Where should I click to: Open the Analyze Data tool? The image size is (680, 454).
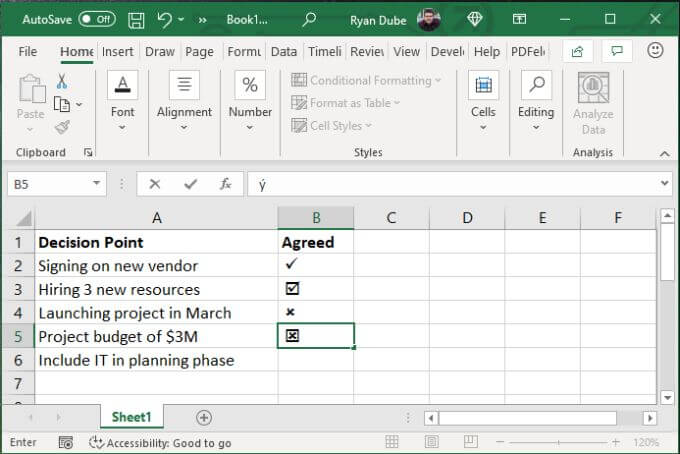tap(593, 103)
